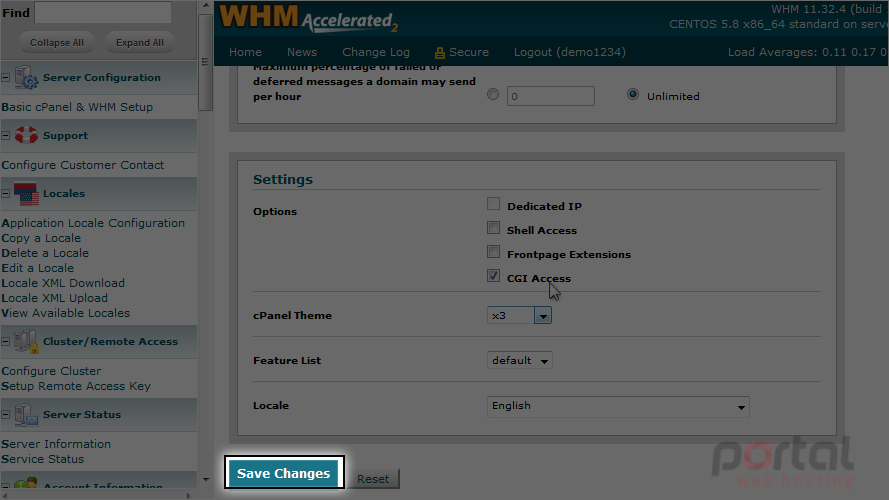The width and height of the screenshot is (889, 500).
Task: Click the Server Status section icon
Action: [26, 414]
